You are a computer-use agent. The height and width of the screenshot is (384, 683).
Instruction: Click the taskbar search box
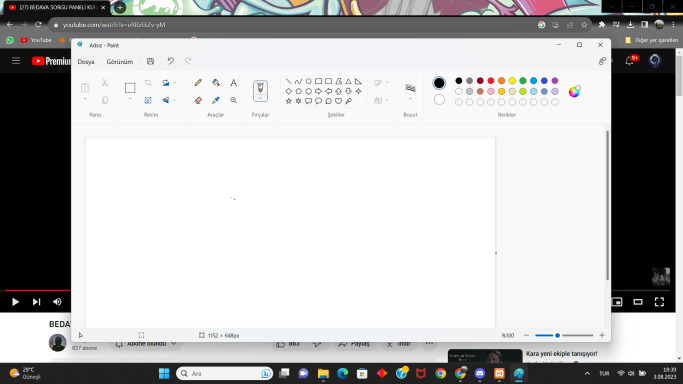tap(225, 374)
